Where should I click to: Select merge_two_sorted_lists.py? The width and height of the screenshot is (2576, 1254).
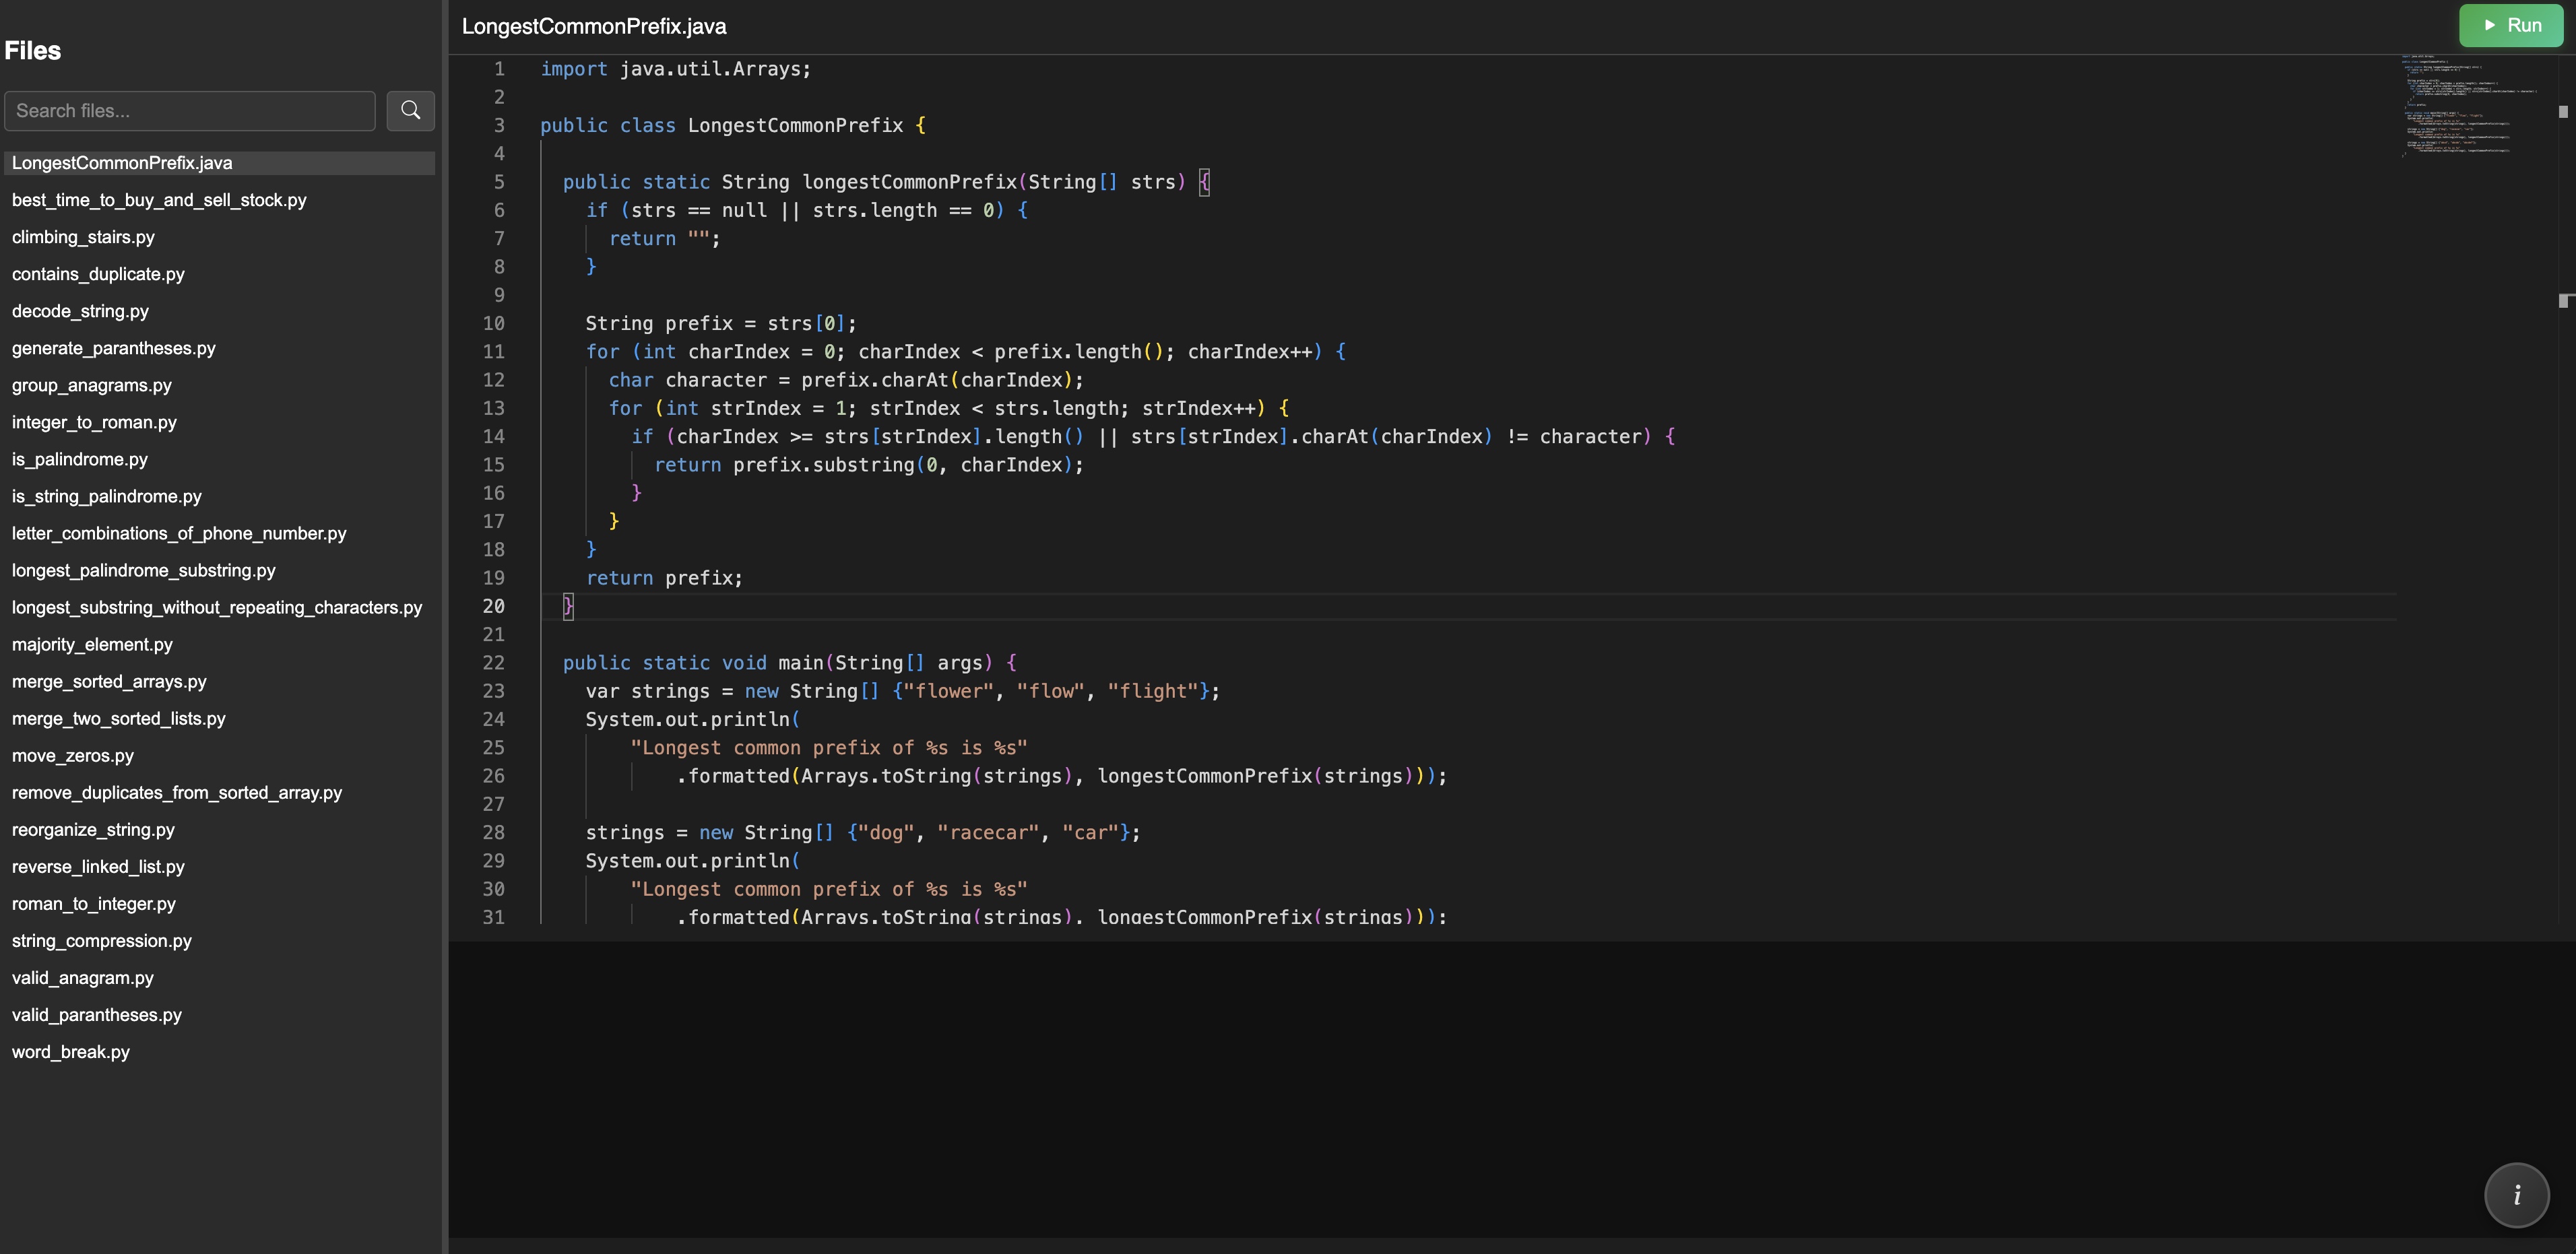(x=118, y=718)
